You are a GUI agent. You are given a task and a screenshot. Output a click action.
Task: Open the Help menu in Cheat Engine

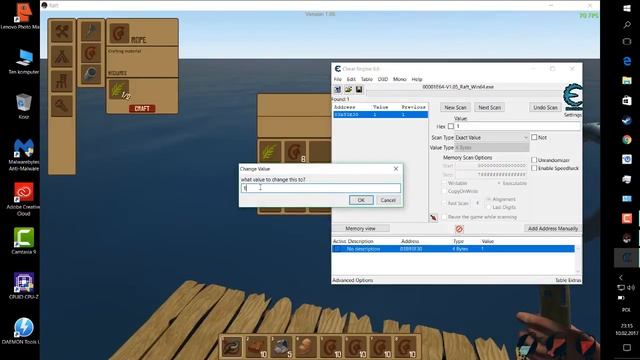[417, 79]
